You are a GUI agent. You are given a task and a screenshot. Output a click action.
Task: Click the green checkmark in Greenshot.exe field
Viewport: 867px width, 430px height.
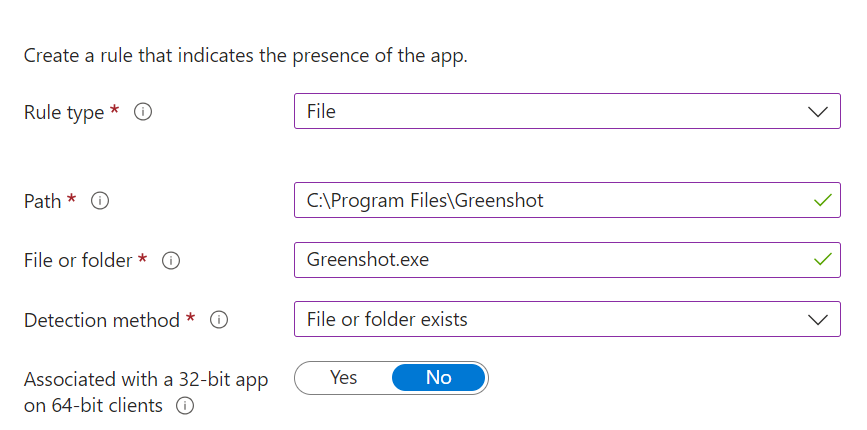pyautogui.click(x=823, y=259)
